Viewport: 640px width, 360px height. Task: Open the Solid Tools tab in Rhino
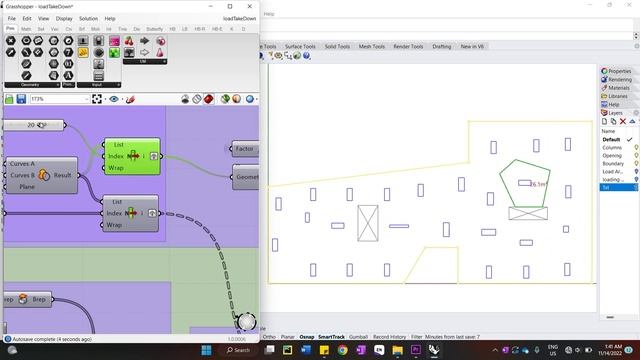(337, 47)
